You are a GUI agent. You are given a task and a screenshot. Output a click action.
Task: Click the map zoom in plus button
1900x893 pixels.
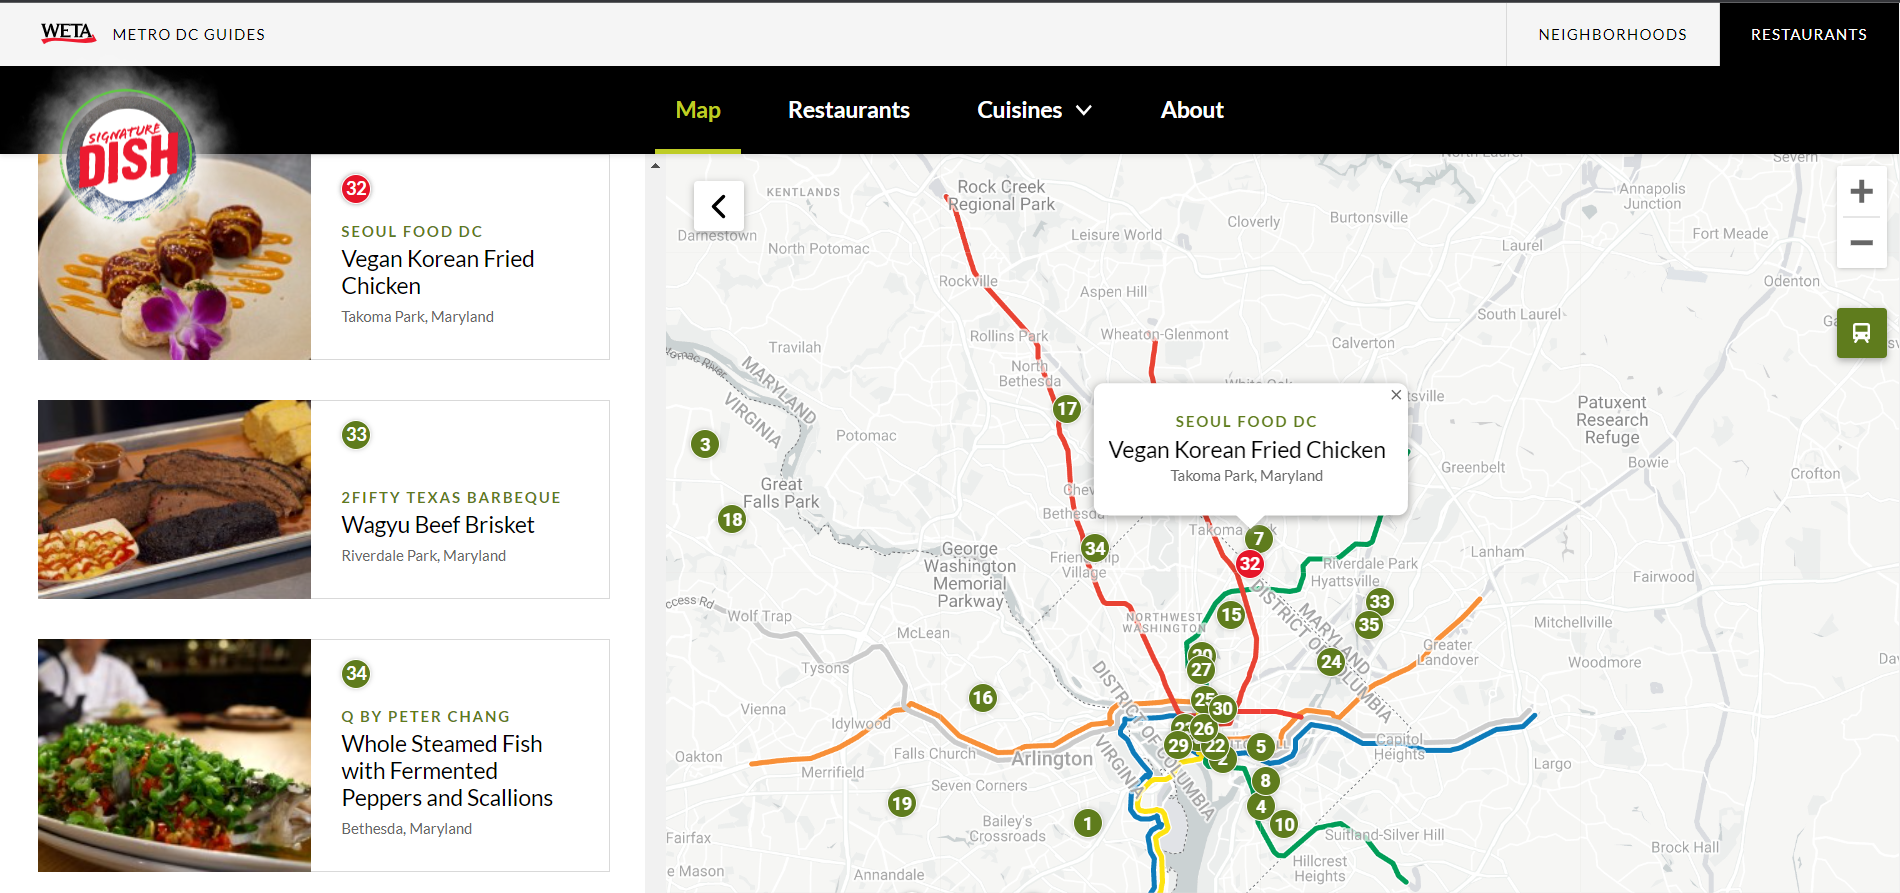pyautogui.click(x=1861, y=192)
